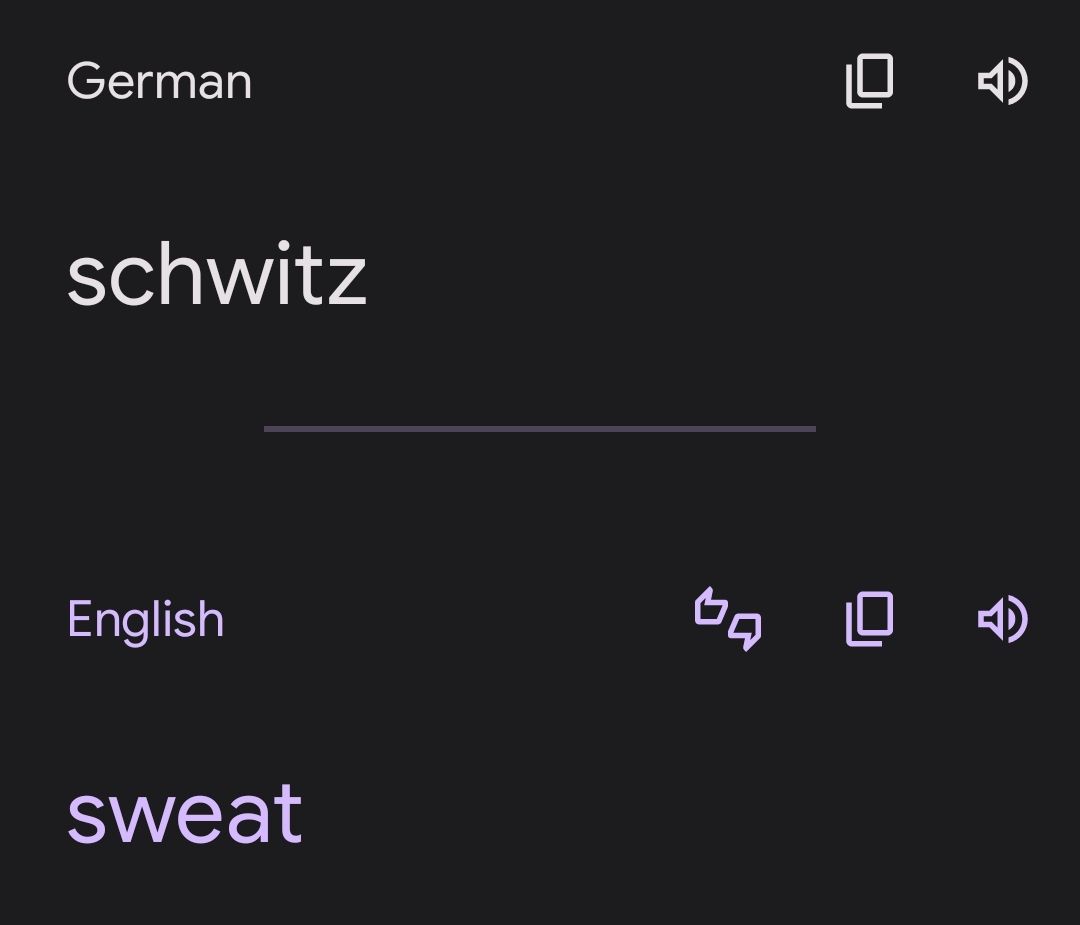1080x925 pixels.
Task: Open translation feedback via the thumbs icon
Action: pyautogui.click(x=728, y=619)
